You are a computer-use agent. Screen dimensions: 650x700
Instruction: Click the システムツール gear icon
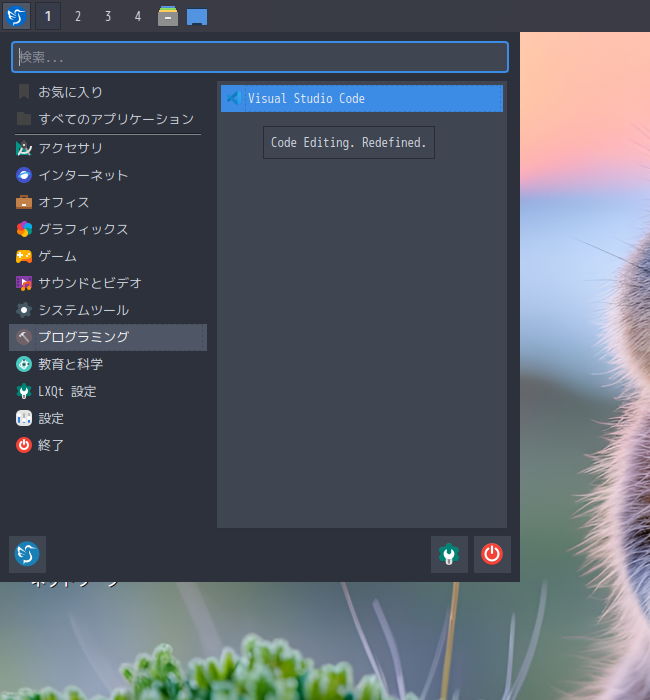(x=24, y=310)
